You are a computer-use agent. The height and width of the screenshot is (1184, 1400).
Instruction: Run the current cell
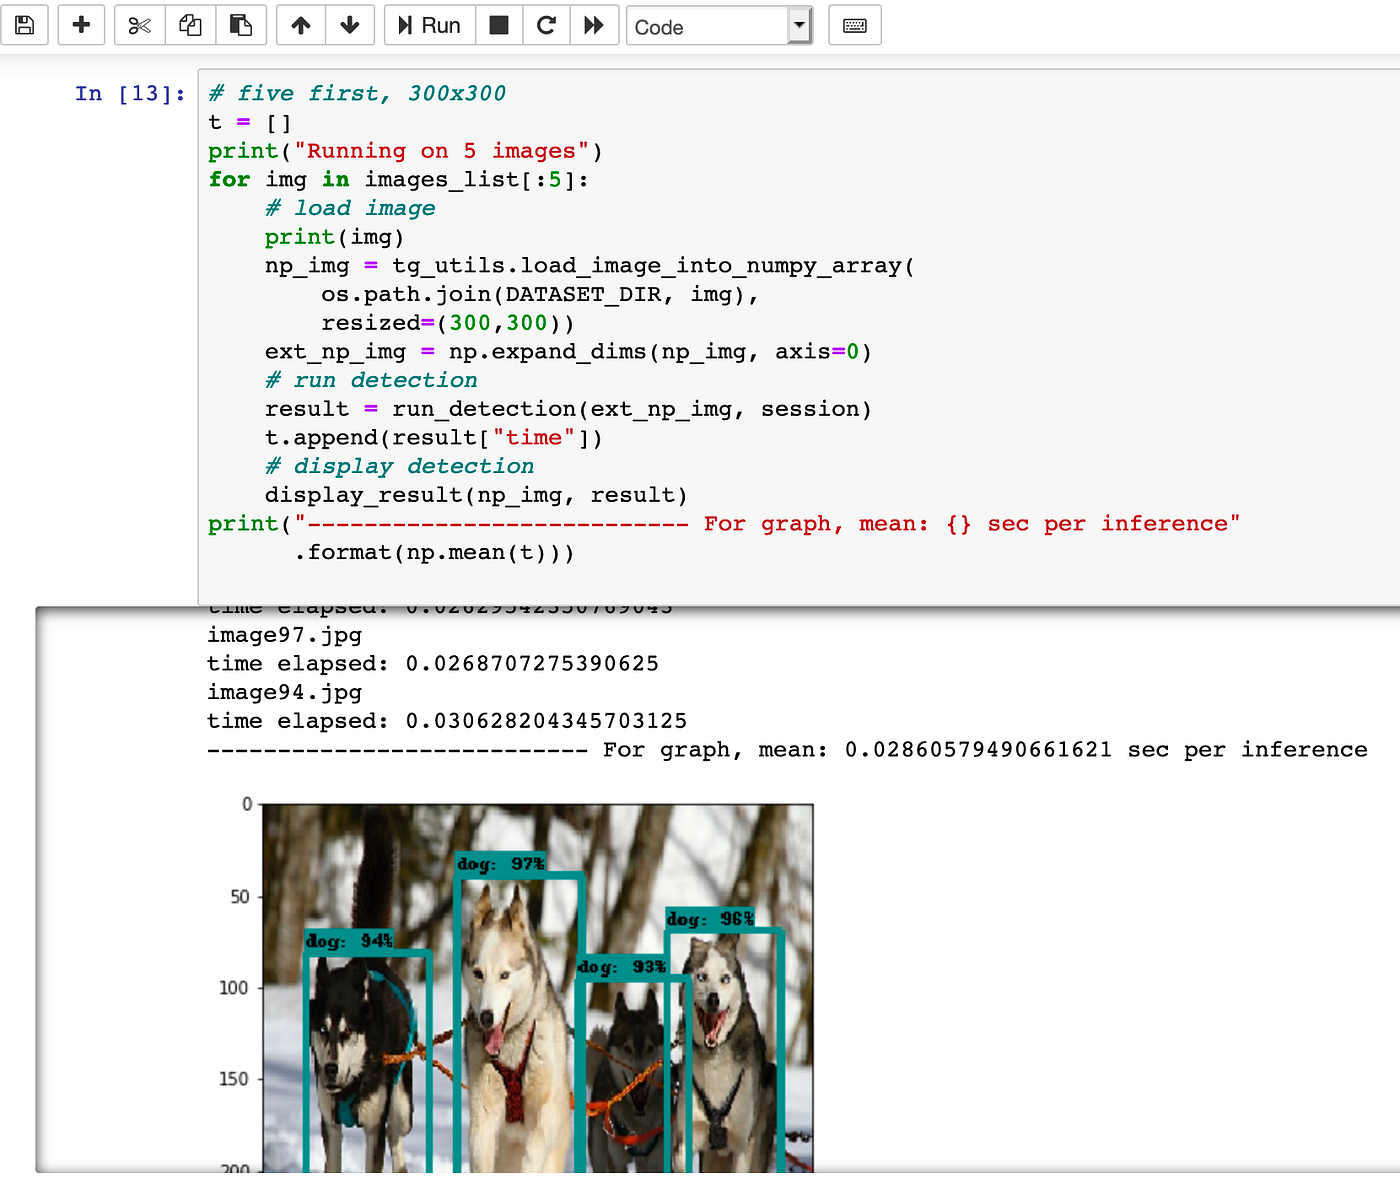(x=430, y=25)
